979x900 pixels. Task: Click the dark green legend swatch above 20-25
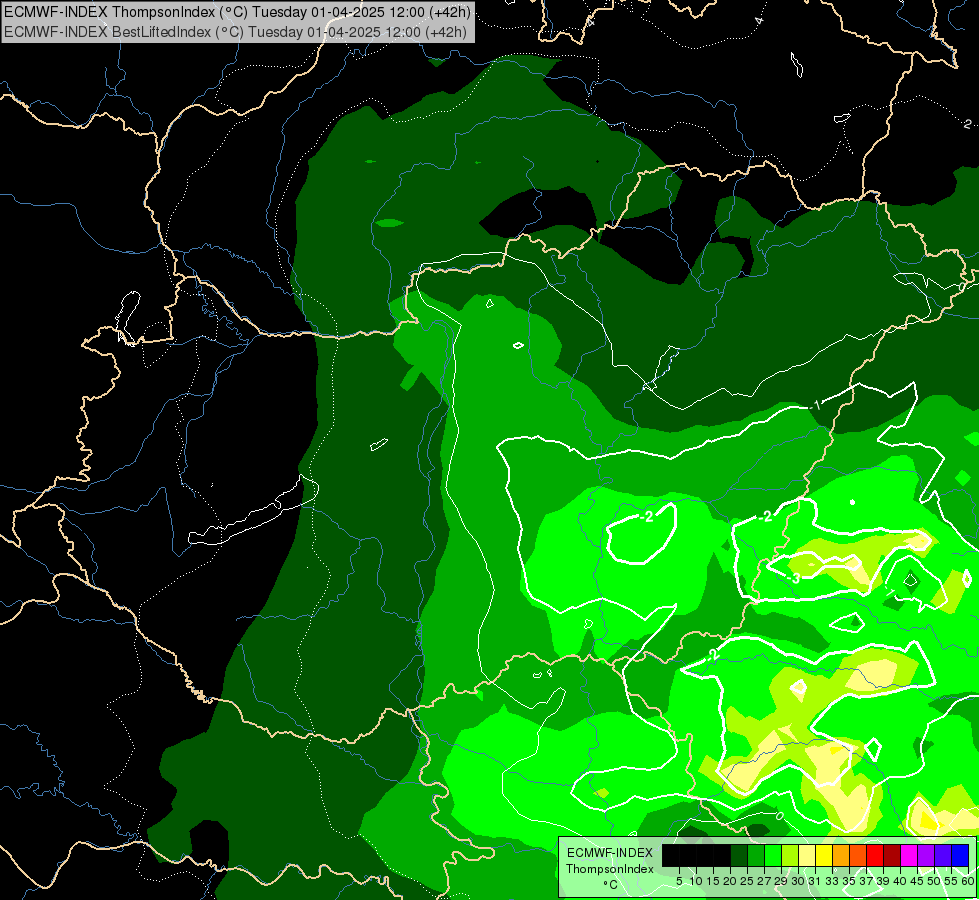point(739,855)
